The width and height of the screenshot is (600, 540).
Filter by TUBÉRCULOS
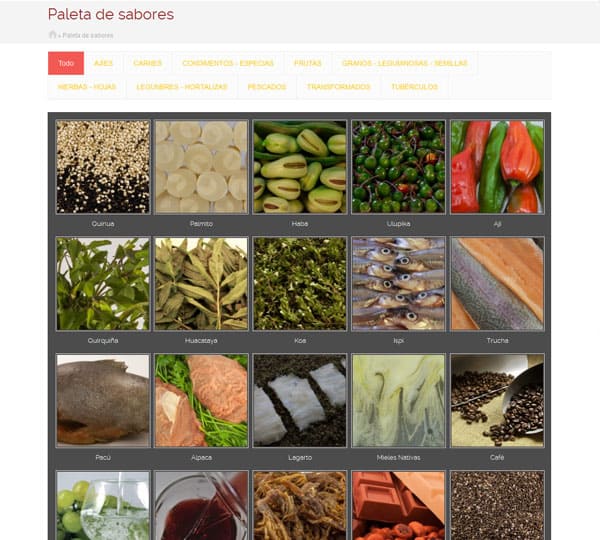point(414,87)
